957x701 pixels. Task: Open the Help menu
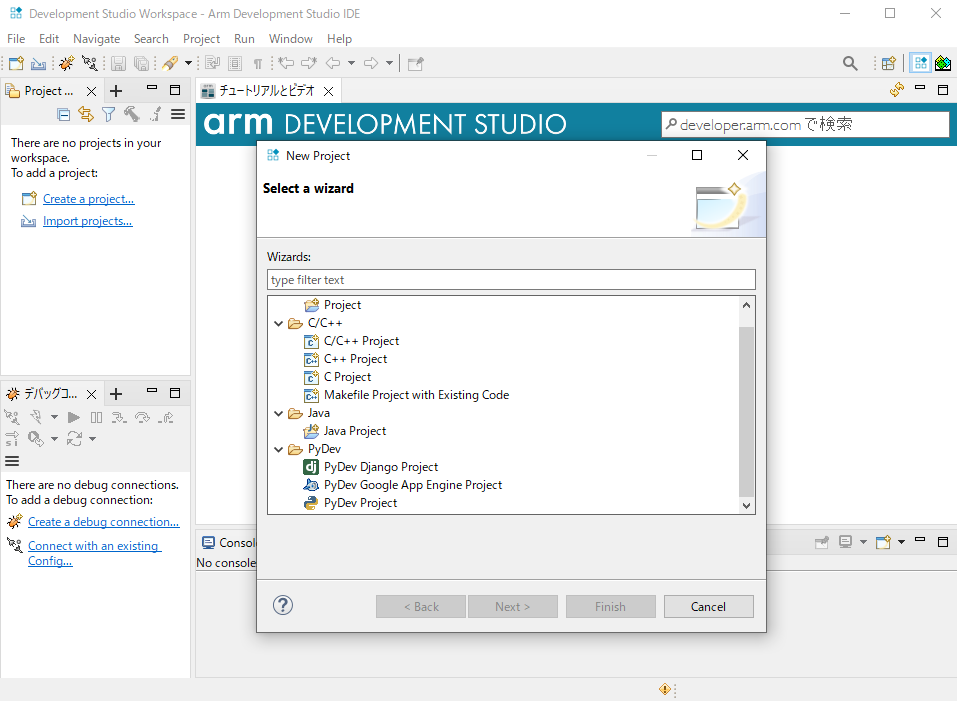339,38
